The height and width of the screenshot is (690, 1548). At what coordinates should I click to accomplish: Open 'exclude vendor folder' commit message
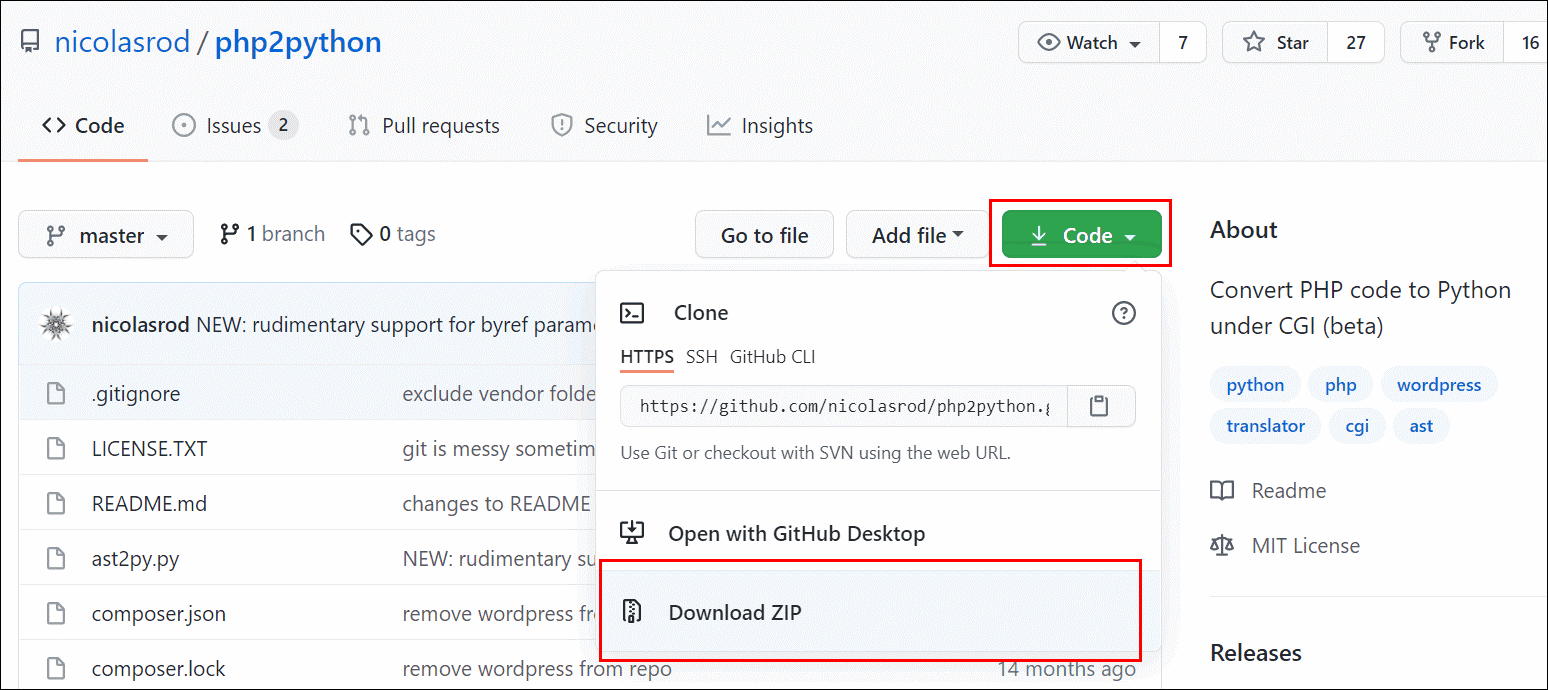(x=499, y=393)
